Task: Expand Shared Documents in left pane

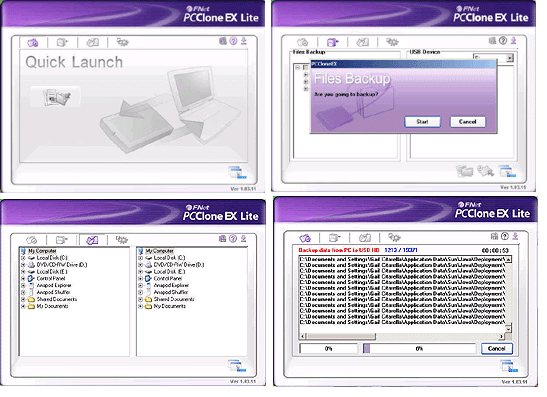Action: click(23, 299)
